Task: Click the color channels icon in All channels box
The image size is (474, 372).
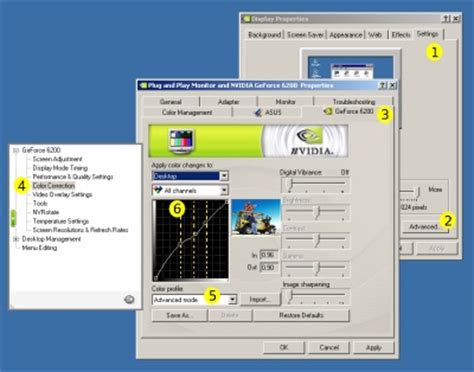Action: (157, 190)
